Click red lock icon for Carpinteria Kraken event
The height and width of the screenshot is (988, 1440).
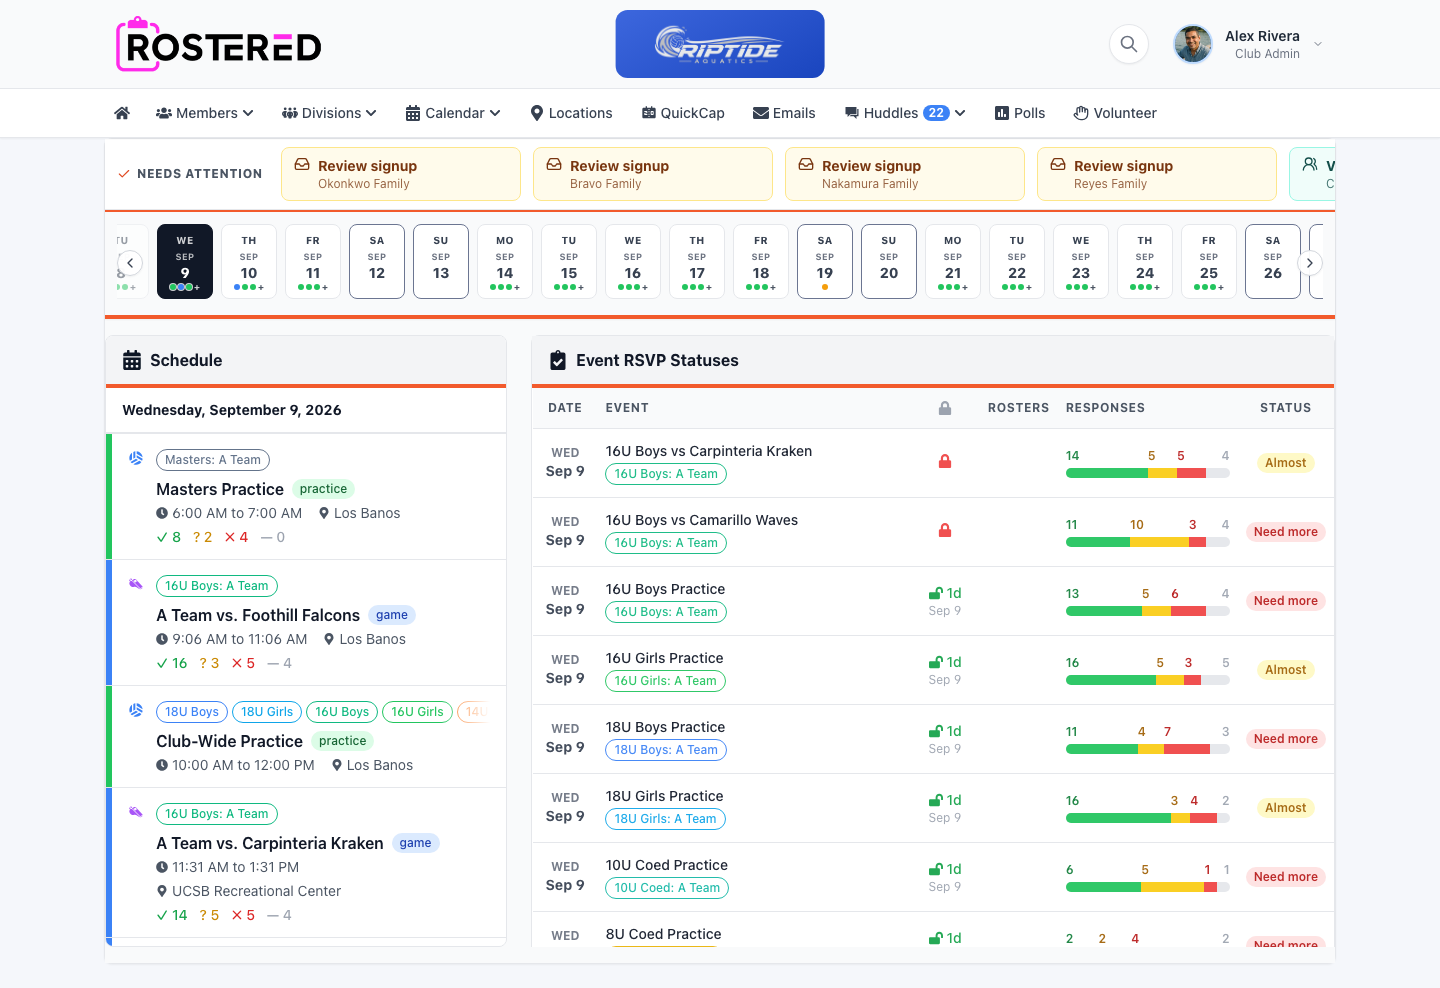945,462
